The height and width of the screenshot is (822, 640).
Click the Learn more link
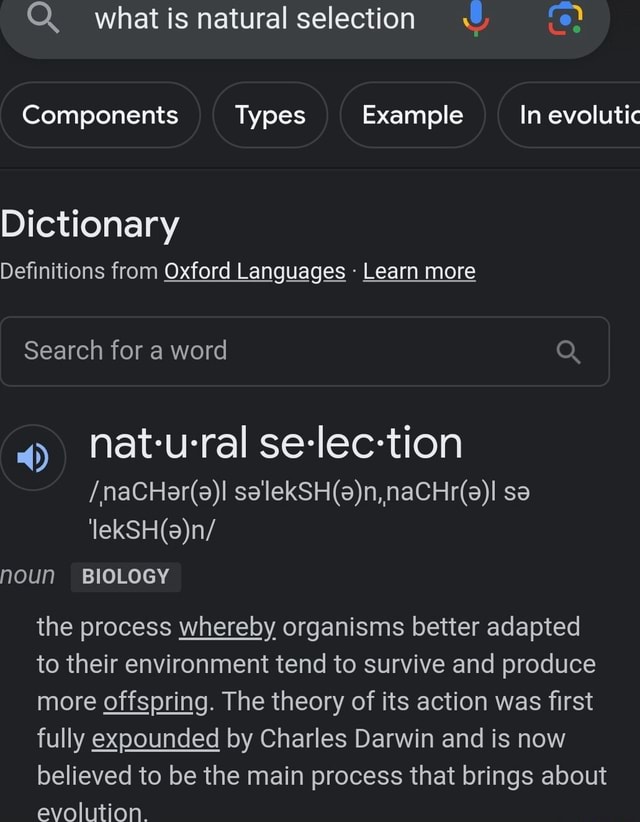point(419,271)
